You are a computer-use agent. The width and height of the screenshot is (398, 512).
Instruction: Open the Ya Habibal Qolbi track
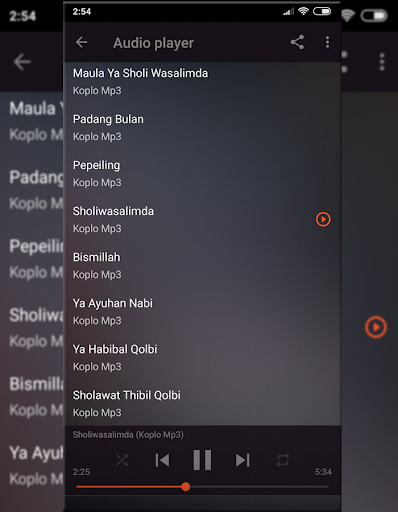pos(202,358)
